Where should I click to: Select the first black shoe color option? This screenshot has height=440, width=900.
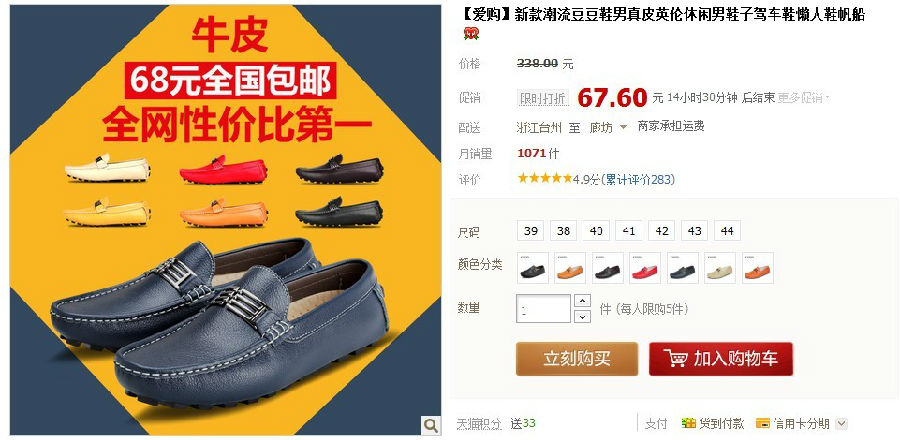point(533,268)
